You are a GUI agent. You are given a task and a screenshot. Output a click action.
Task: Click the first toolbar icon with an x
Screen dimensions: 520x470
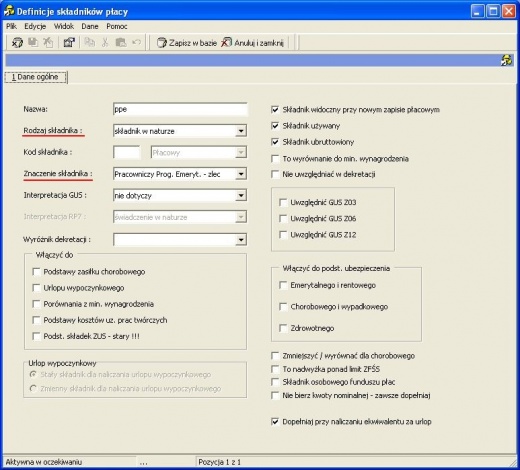(17, 42)
